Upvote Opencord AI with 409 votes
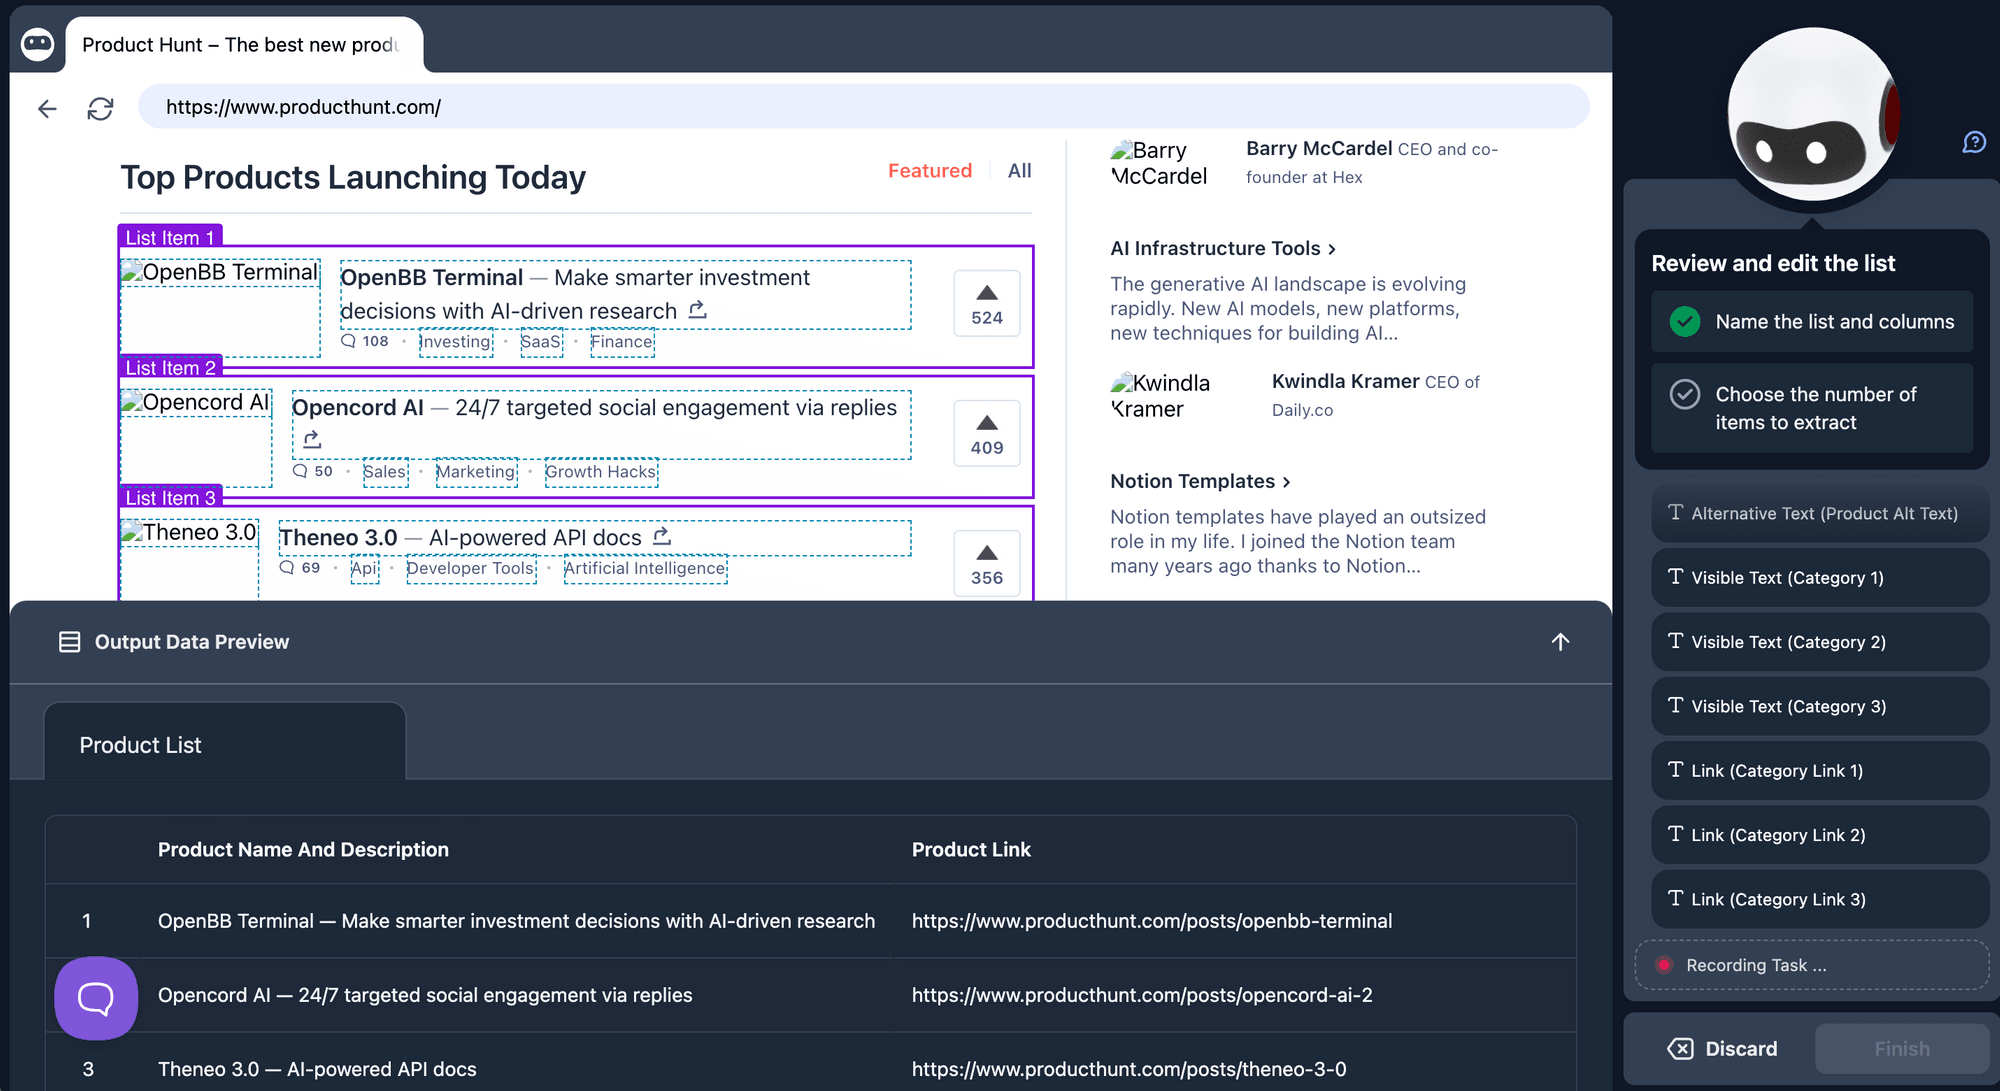 [x=987, y=434]
